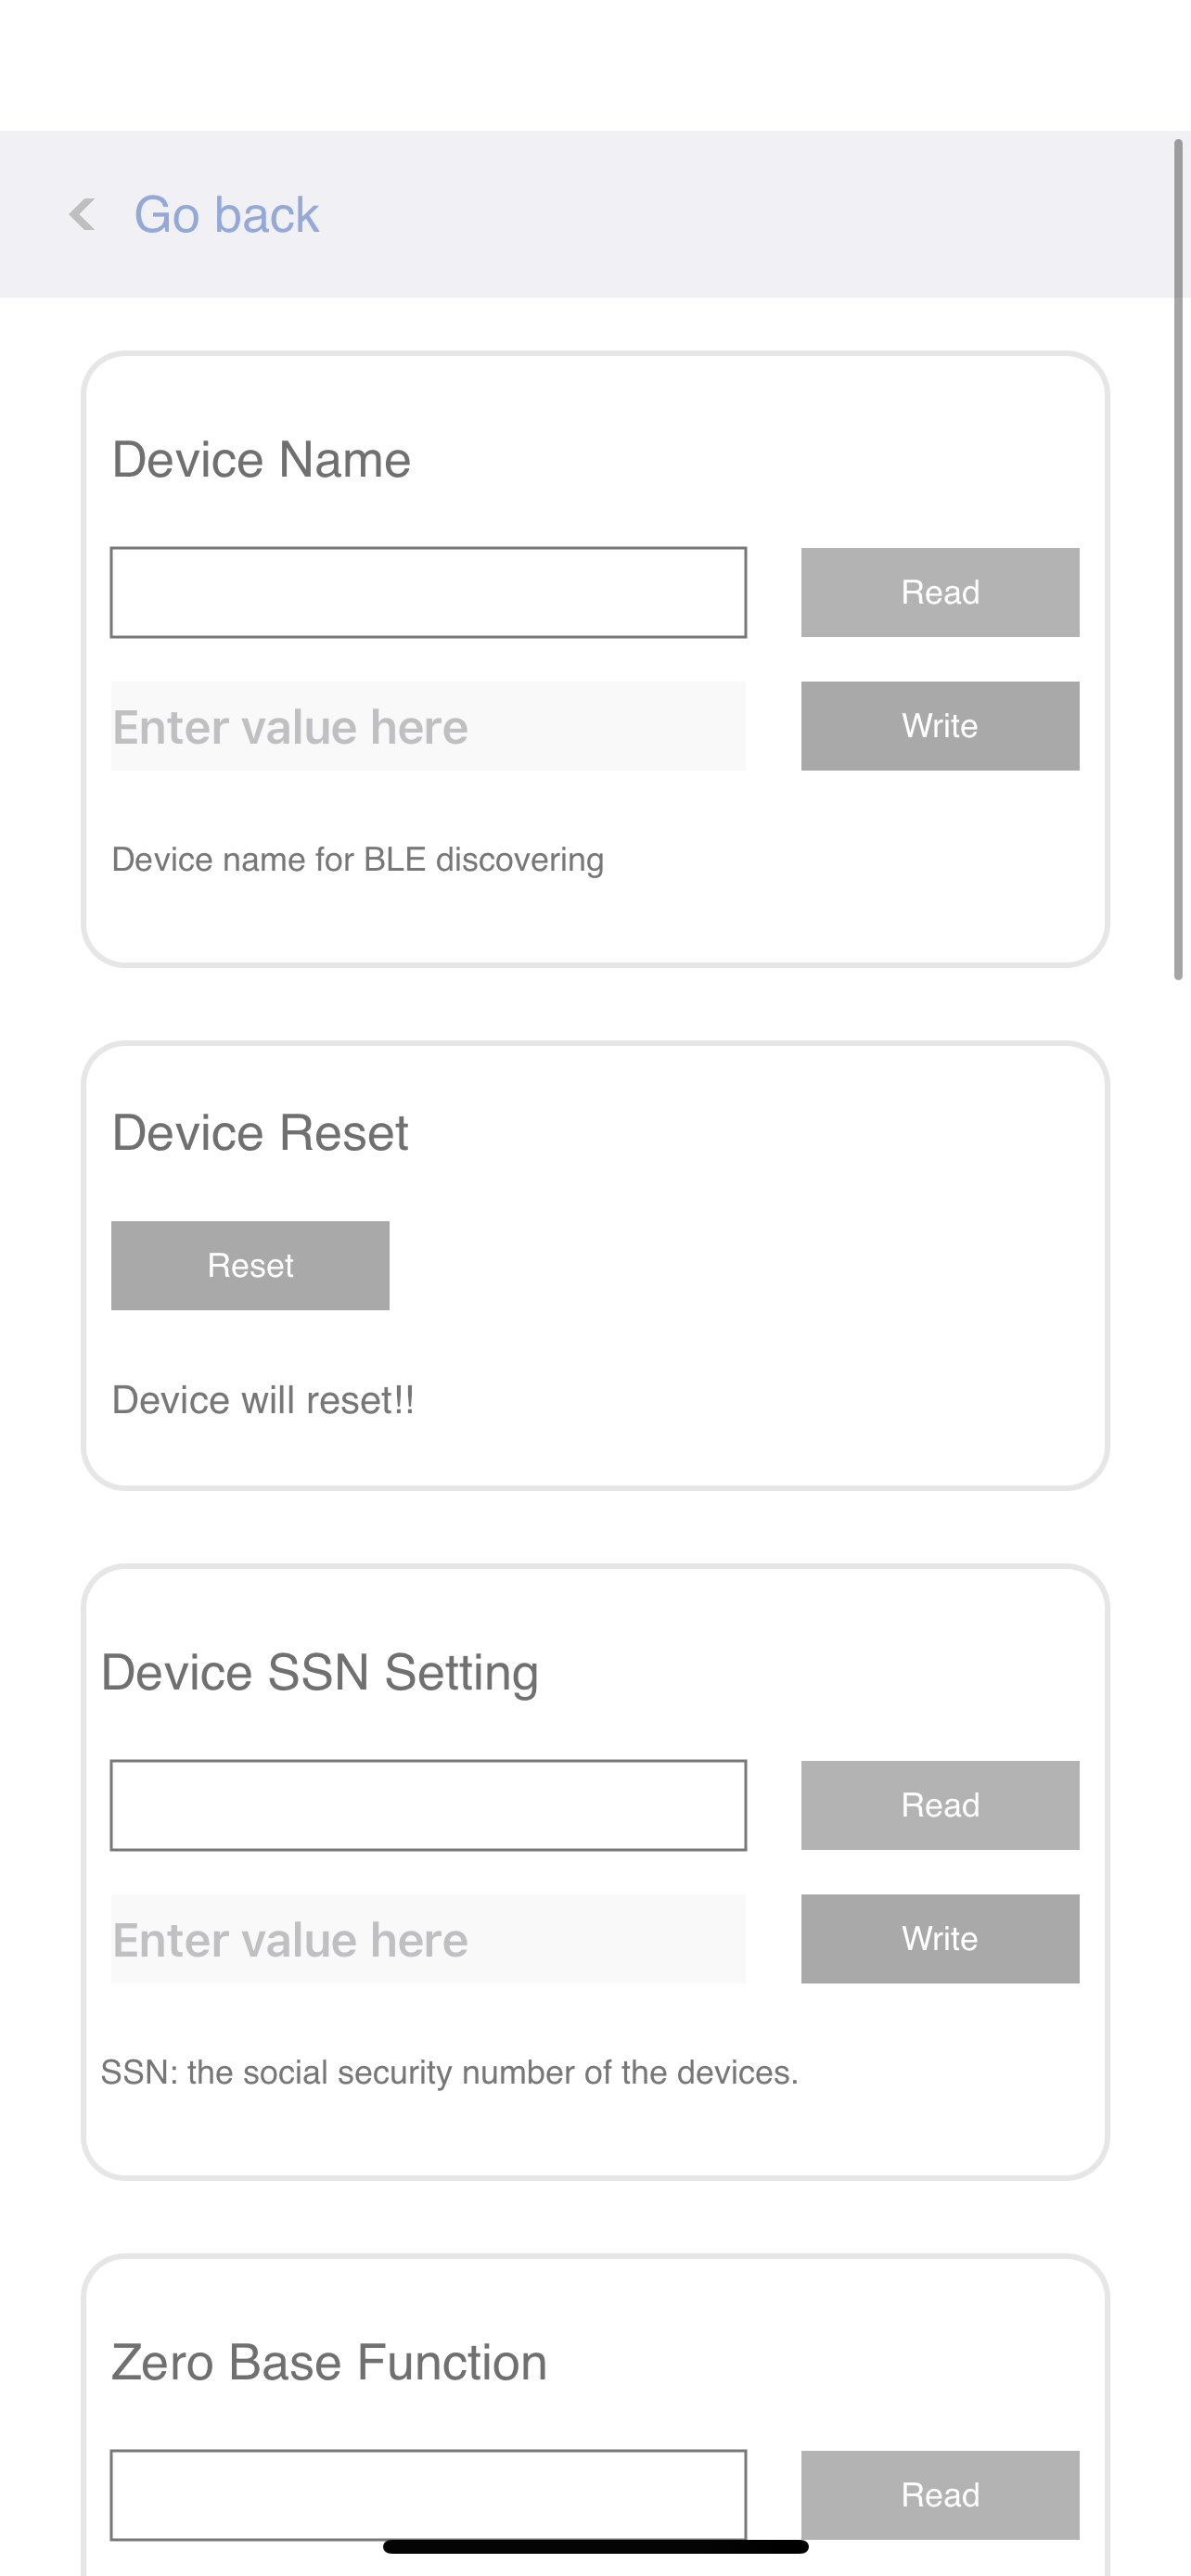Select the Zero Base Function card heading
The height and width of the screenshot is (2576, 1191).
(328, 2361)
